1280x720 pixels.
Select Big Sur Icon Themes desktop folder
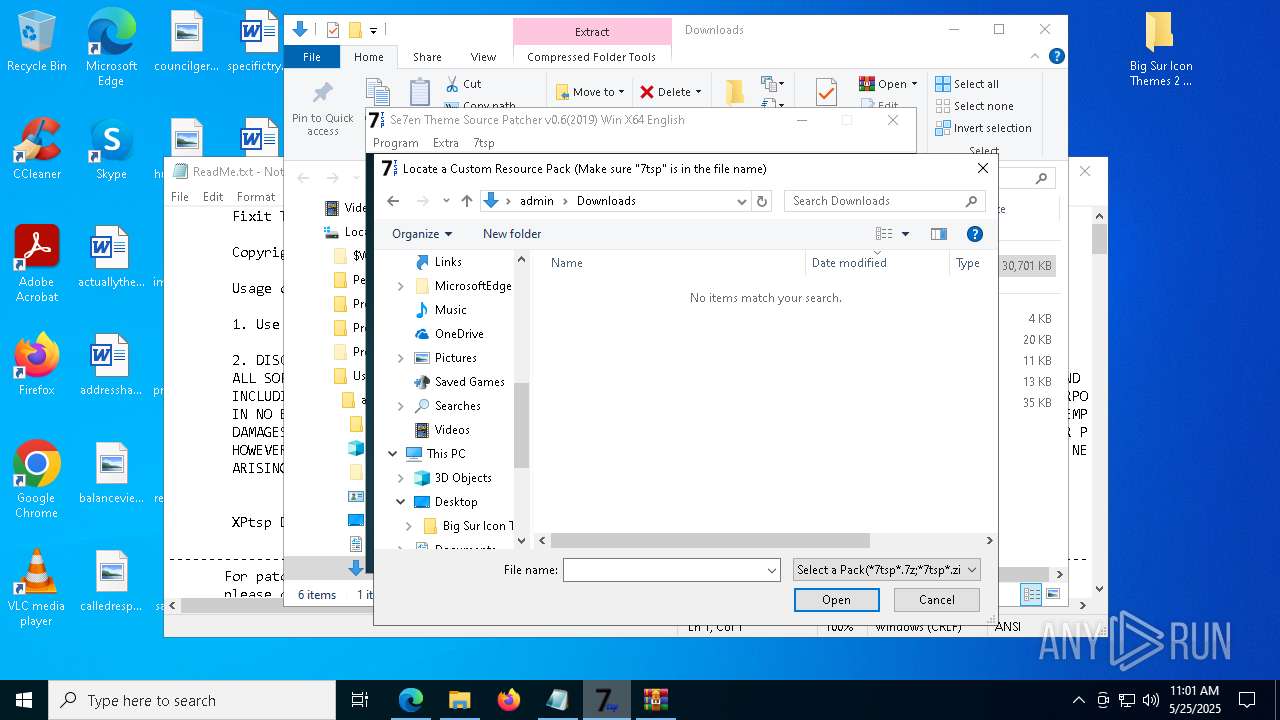click(x=1160, y=49)
